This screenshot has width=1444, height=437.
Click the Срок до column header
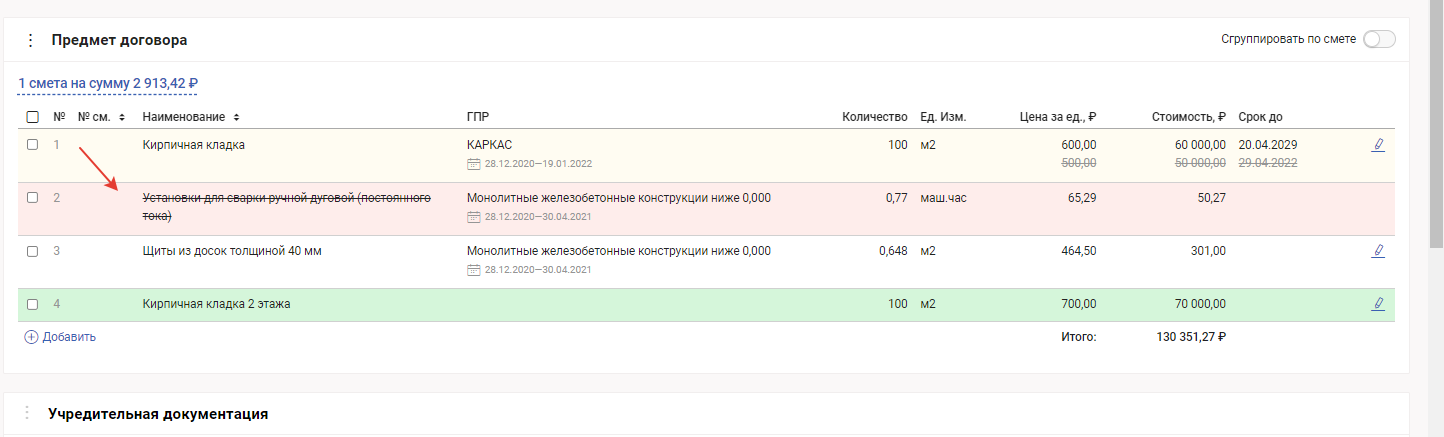[x=1260, y=117]
